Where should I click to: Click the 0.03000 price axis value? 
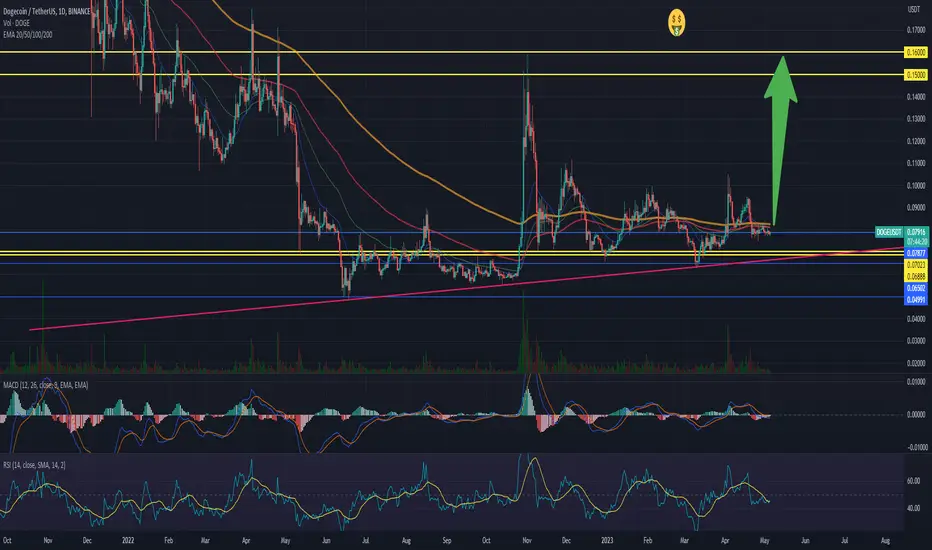pos(916,341)
